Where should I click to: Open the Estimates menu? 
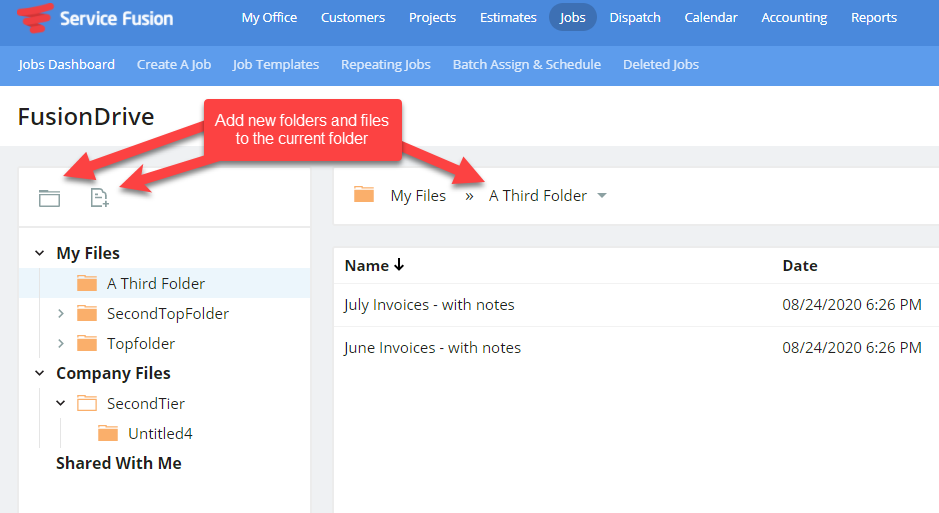[x=508, y=17]
